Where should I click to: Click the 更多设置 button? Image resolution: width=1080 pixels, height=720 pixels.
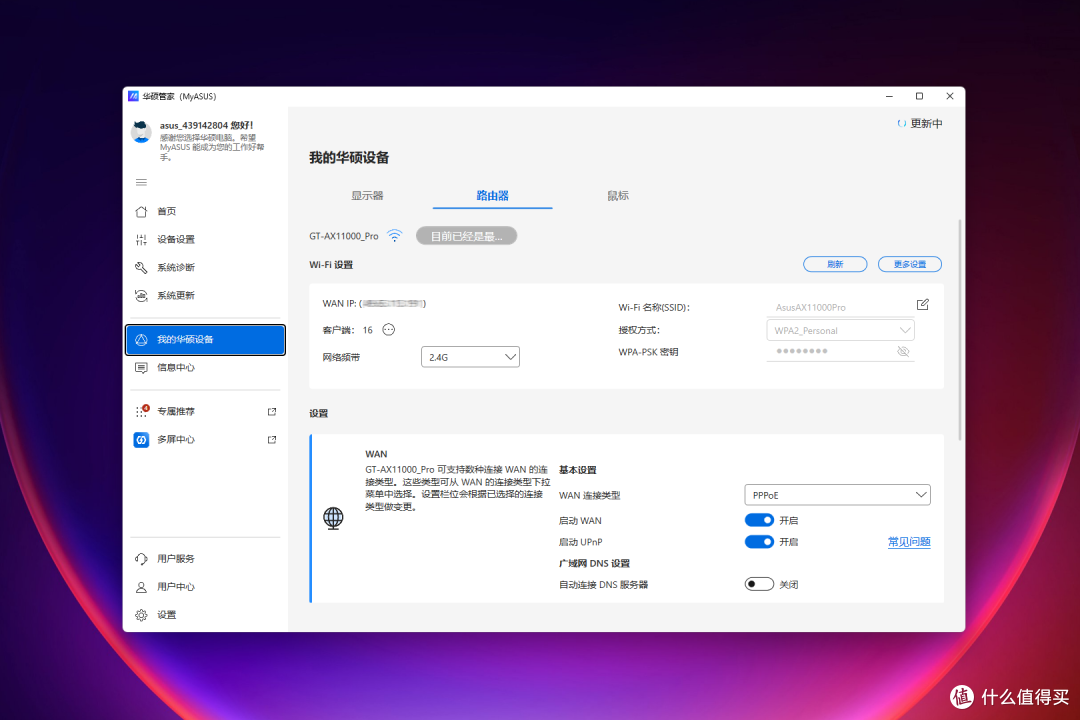click(x=910, y=265)
